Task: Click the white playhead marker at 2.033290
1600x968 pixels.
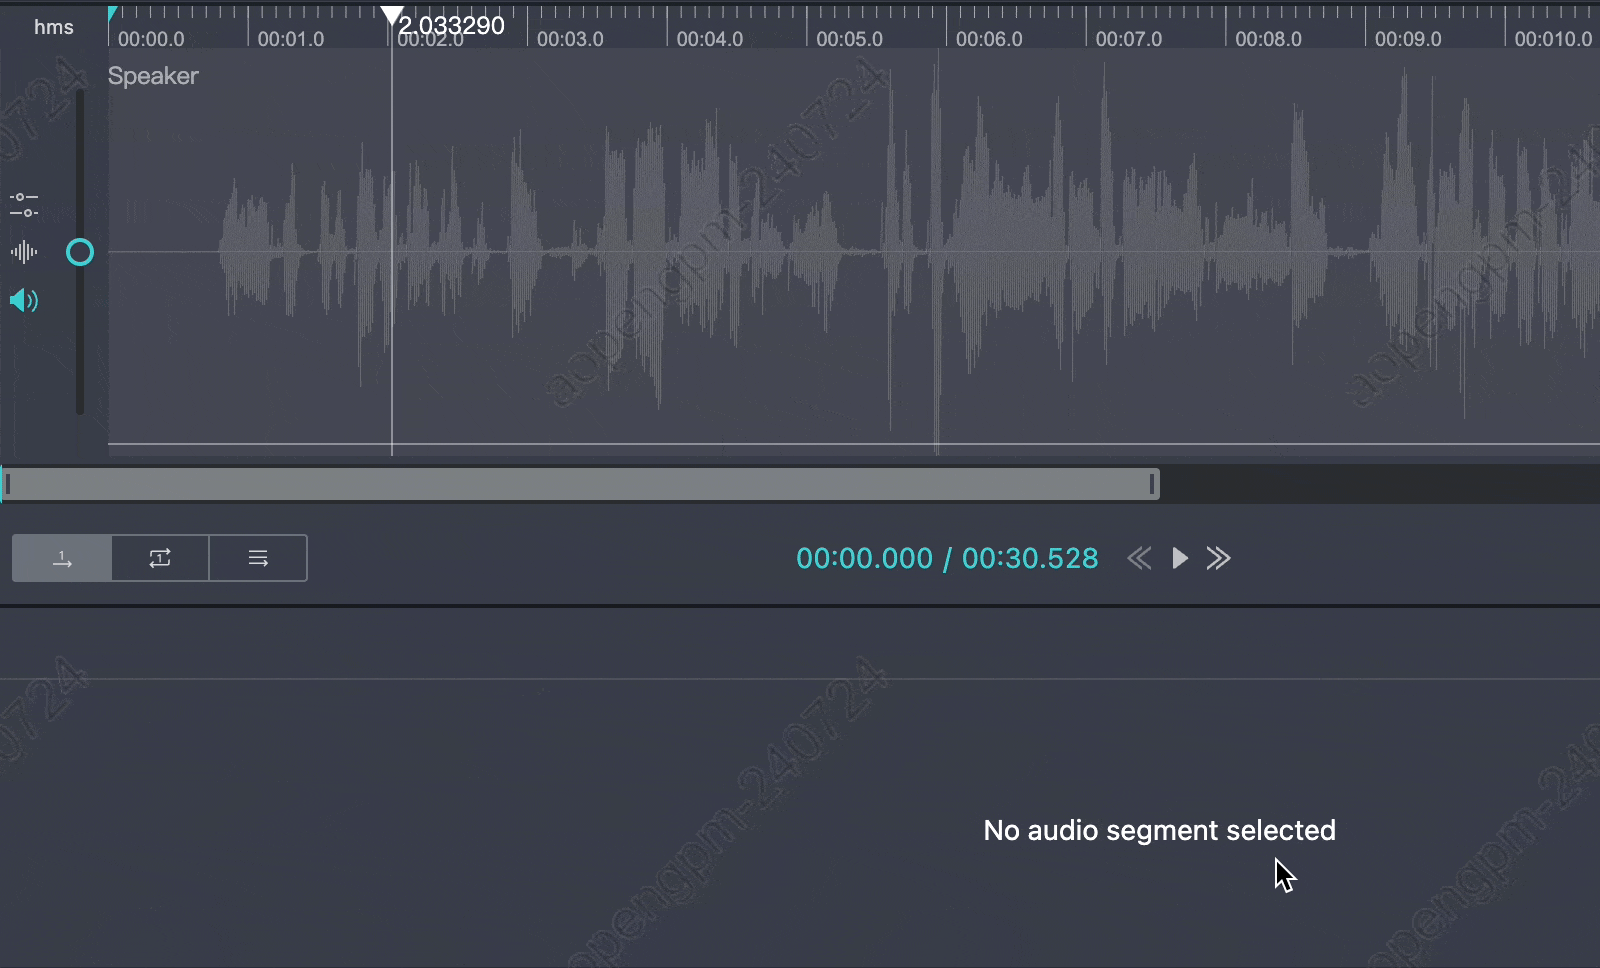Action: (392, 15)
